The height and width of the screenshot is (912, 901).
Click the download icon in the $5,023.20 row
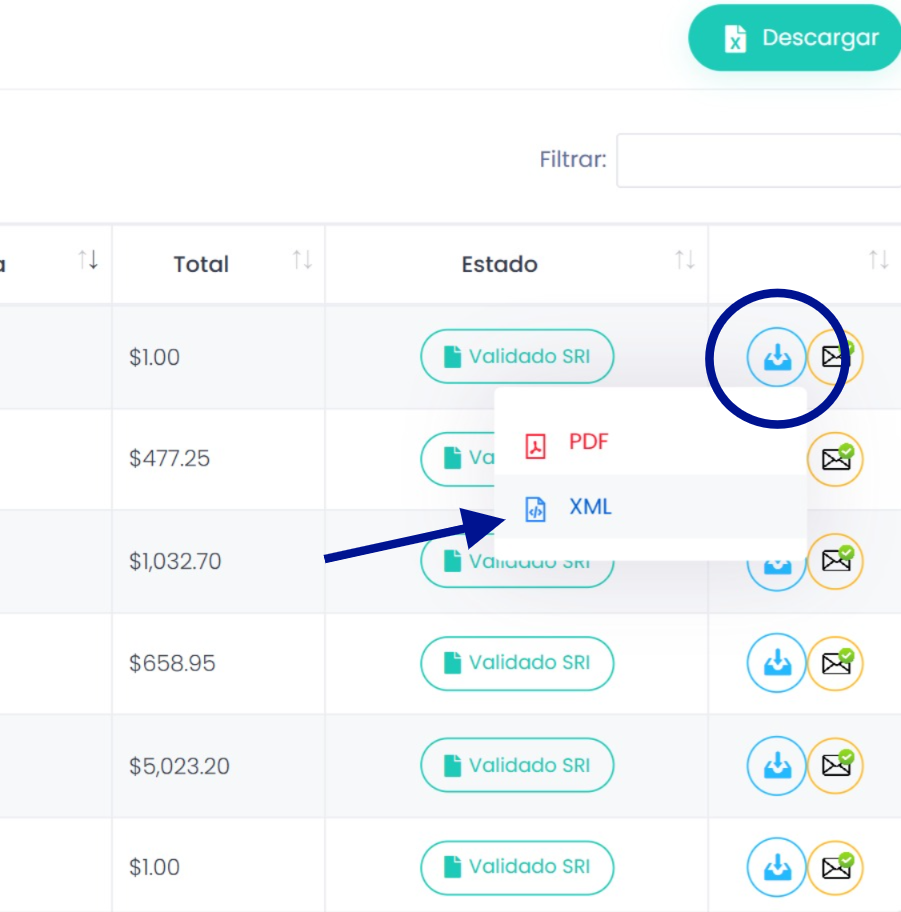(x=776, y=766)
